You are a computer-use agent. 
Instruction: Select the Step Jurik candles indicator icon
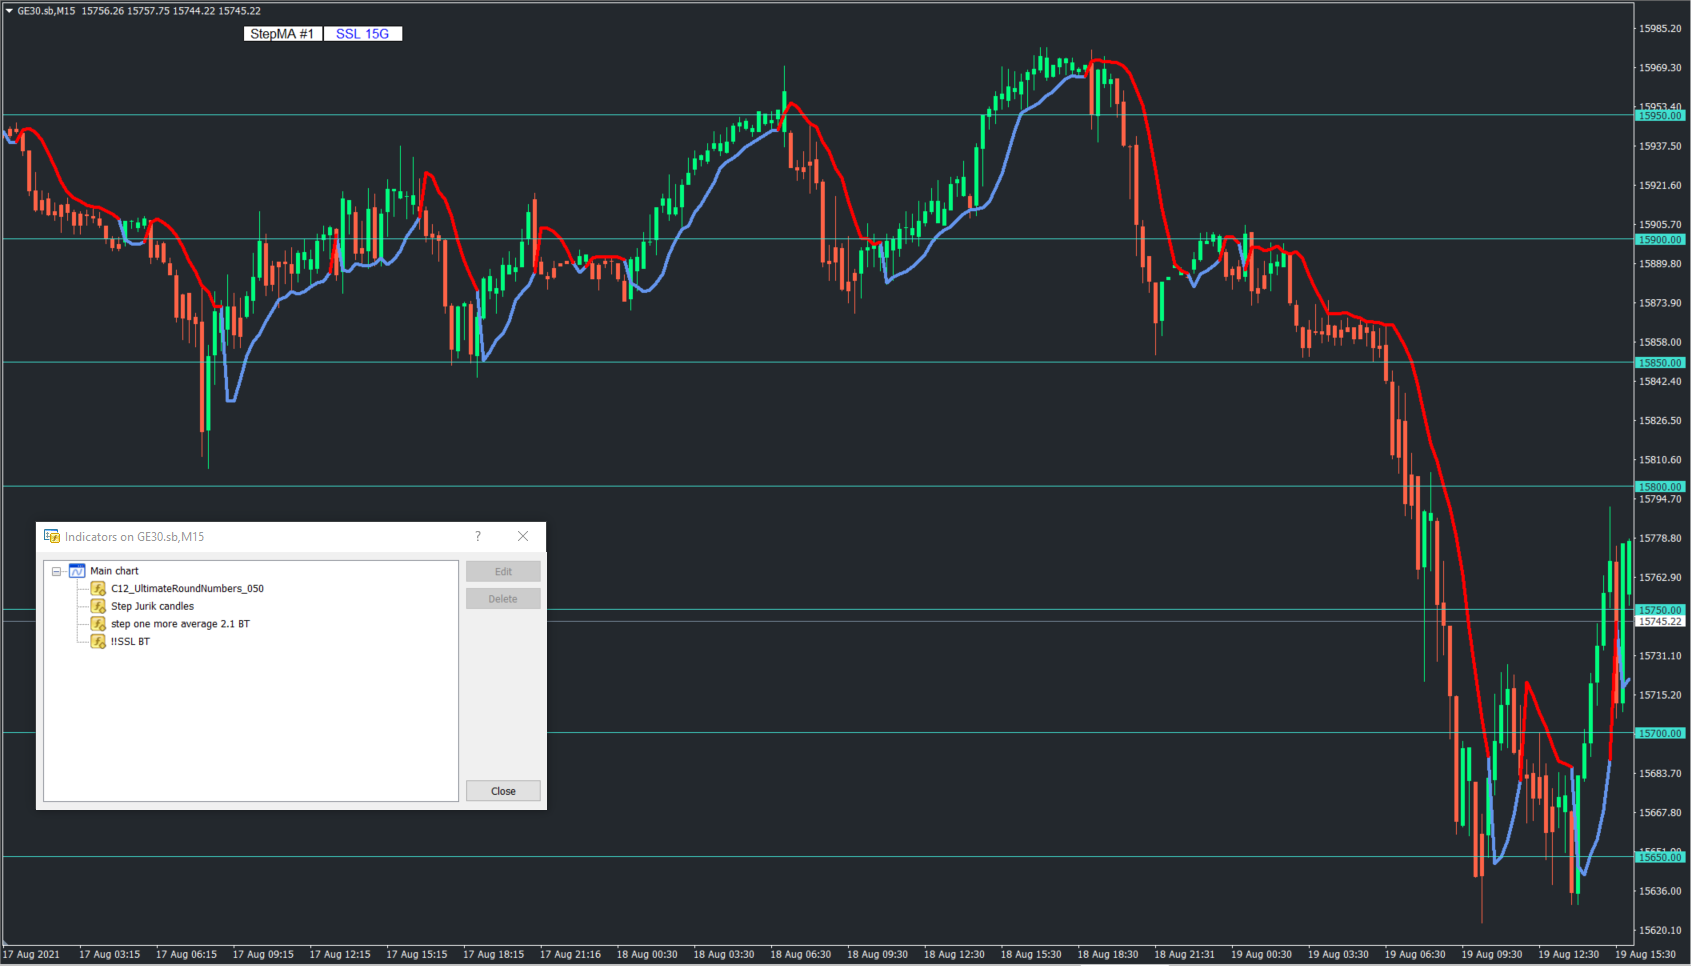tap(98, 606)
